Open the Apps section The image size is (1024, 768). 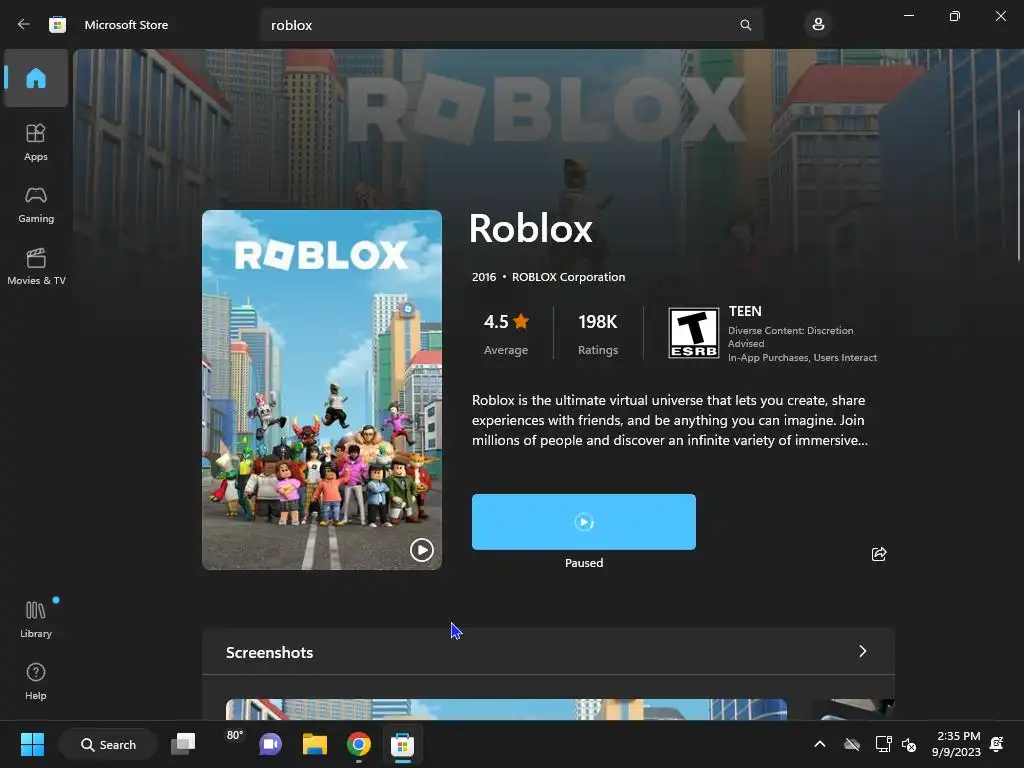[x=36, y=142]
